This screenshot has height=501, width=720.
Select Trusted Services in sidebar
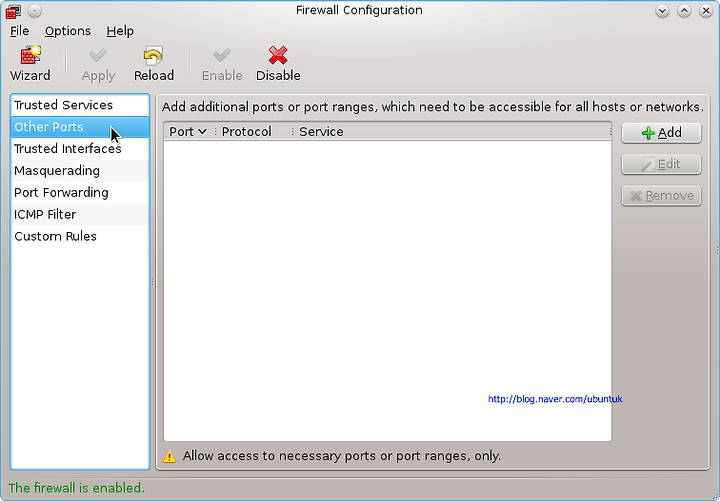pos(80,105)
